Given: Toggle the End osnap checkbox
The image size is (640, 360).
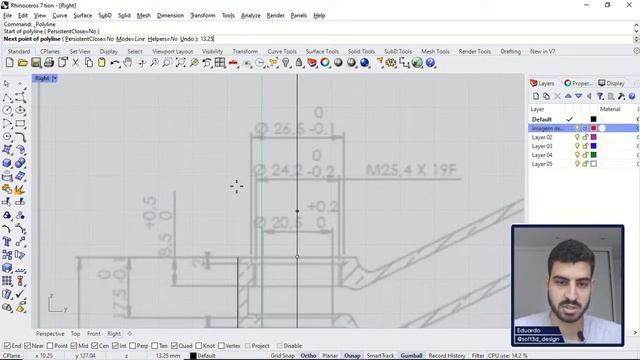Looking at the screenshot, I should (x=7, y=346).
